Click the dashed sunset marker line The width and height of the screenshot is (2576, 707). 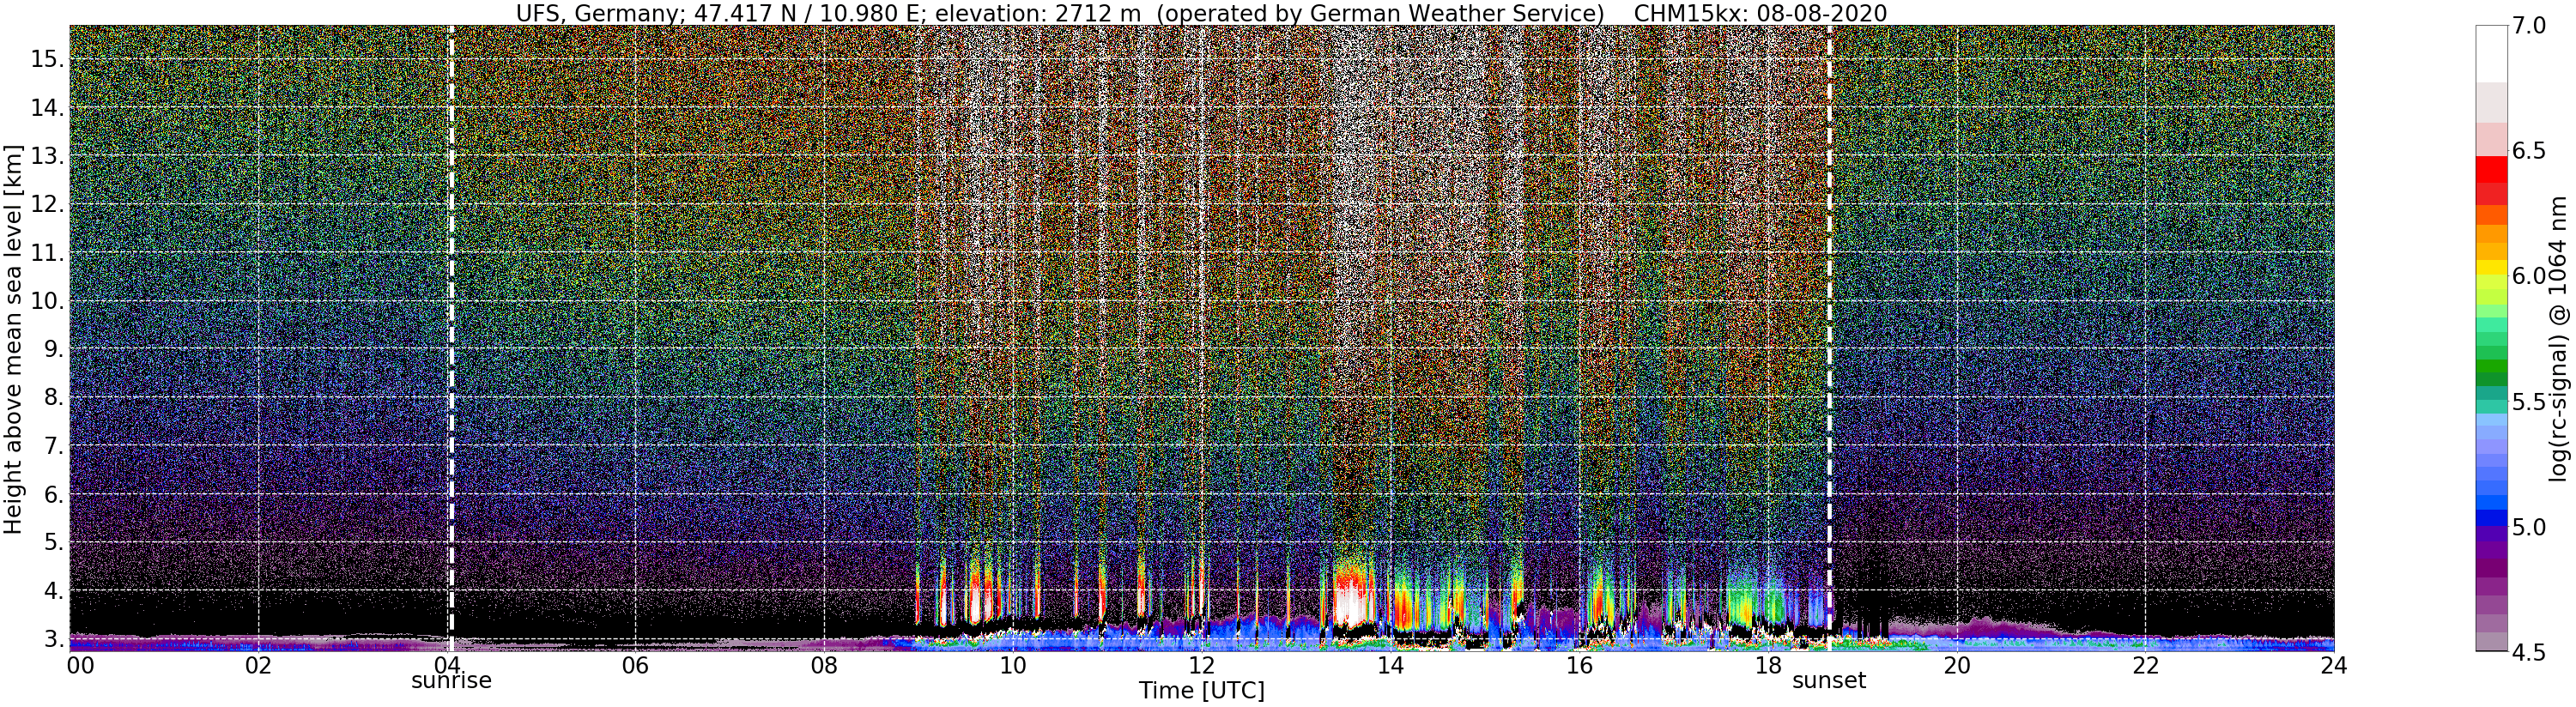(1829, 338)
